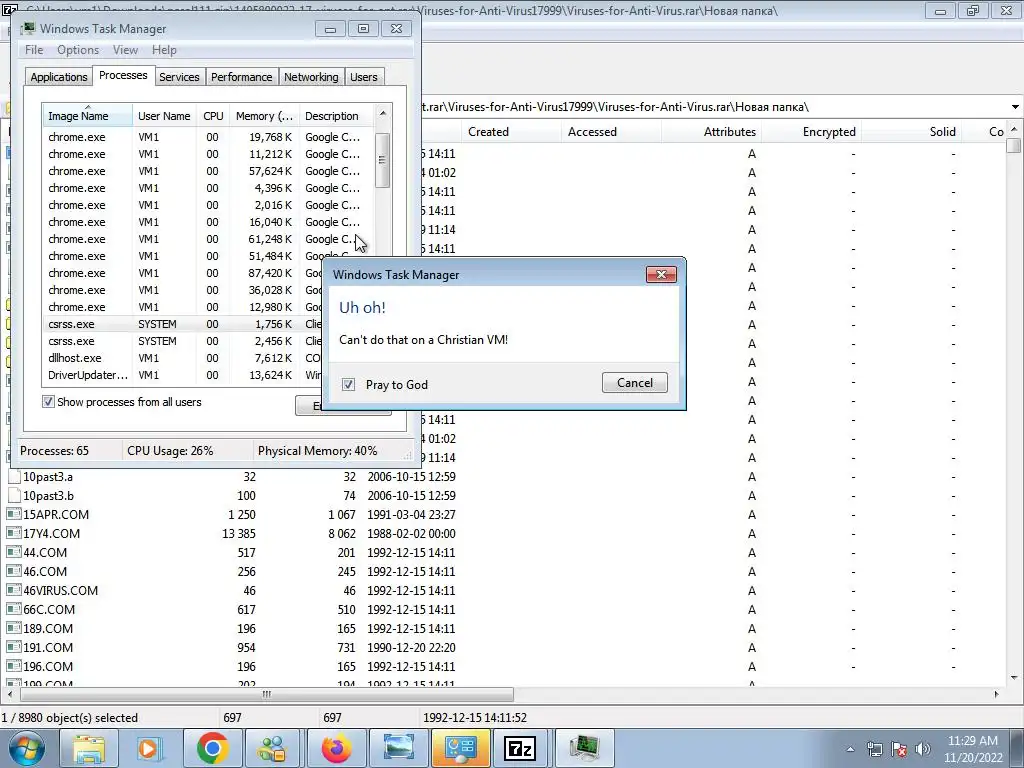This screenshot has height=768, width=1024.
Task: Switch to the Performance tab
Action: point(241,77)
